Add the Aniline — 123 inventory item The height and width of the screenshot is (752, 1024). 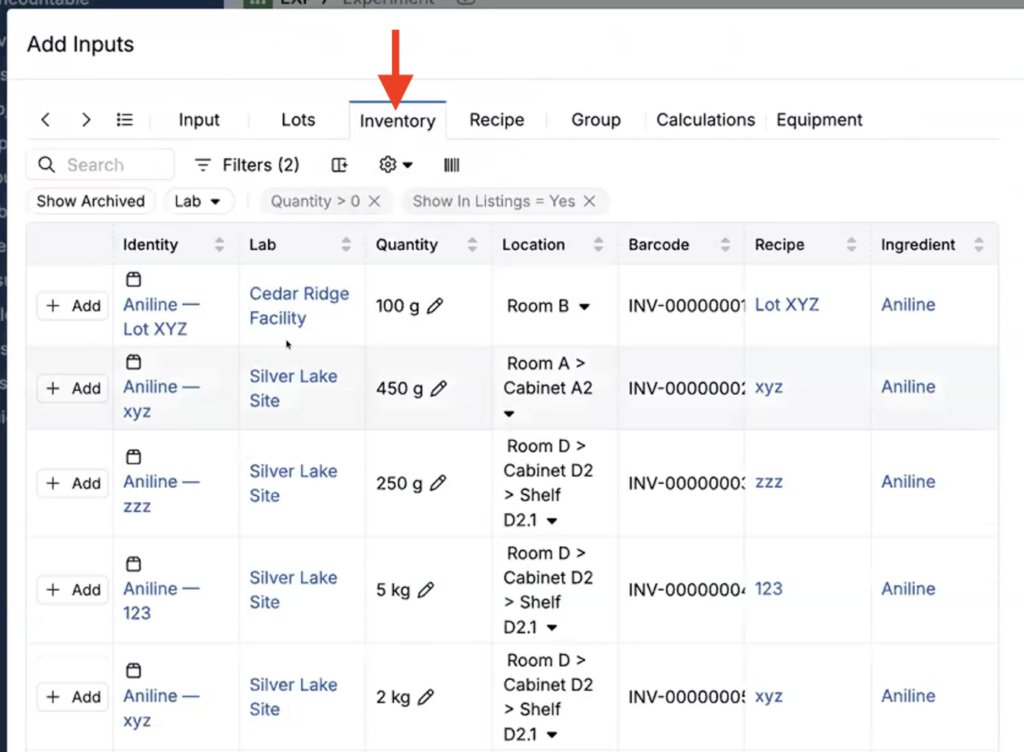click(x=72, y=590)
